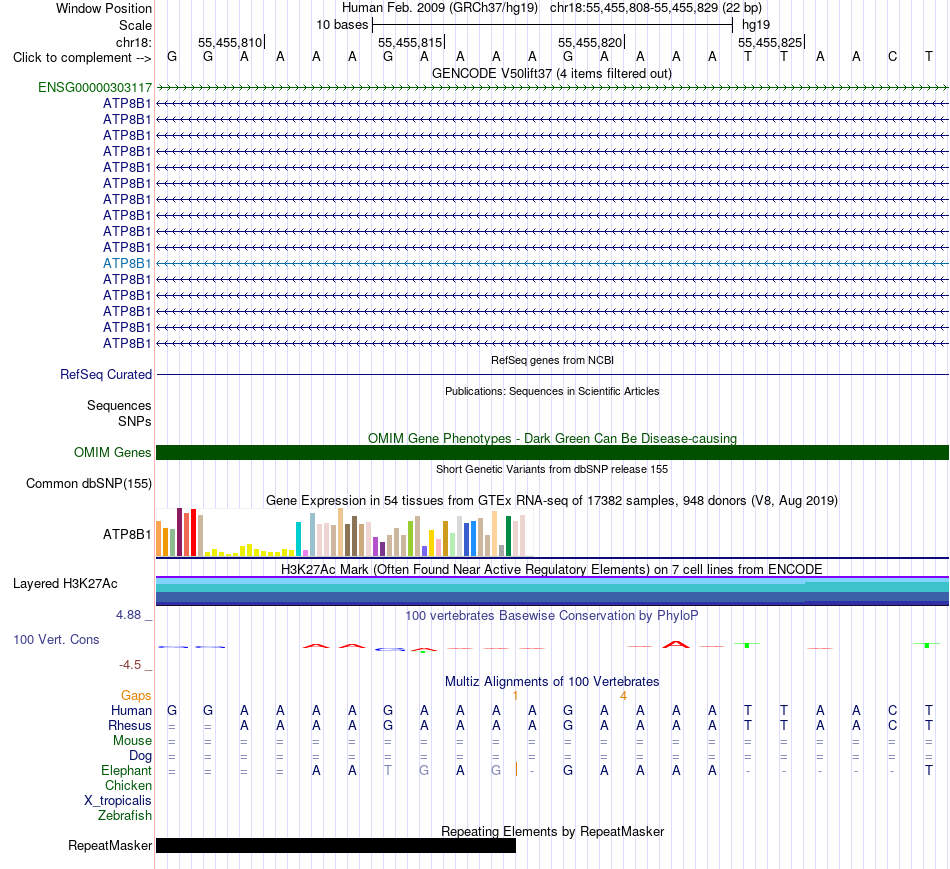This screenshot has height=869, width=950.
Task: Click the tall red A conservation peak
Action: tap(676, 644)
